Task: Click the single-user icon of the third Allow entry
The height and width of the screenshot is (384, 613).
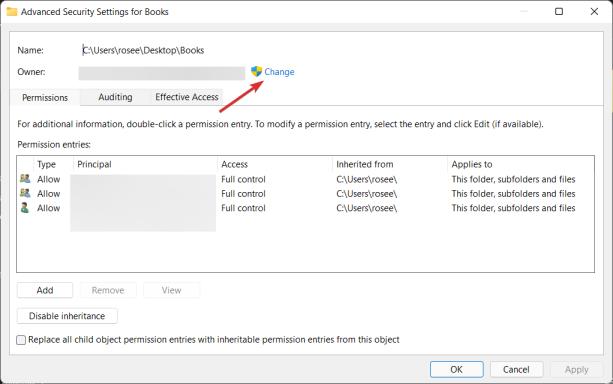Action: 25,208
